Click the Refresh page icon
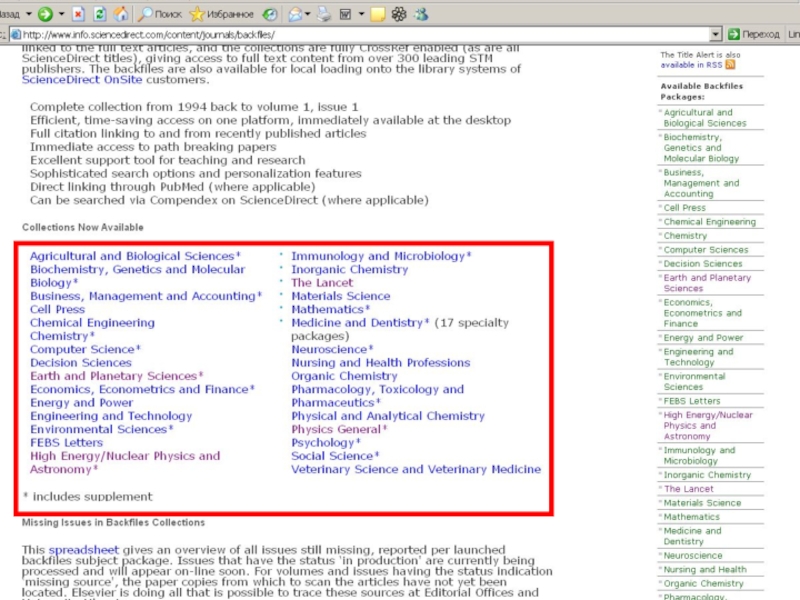The image size is (800, 600). tap(100, 14)
